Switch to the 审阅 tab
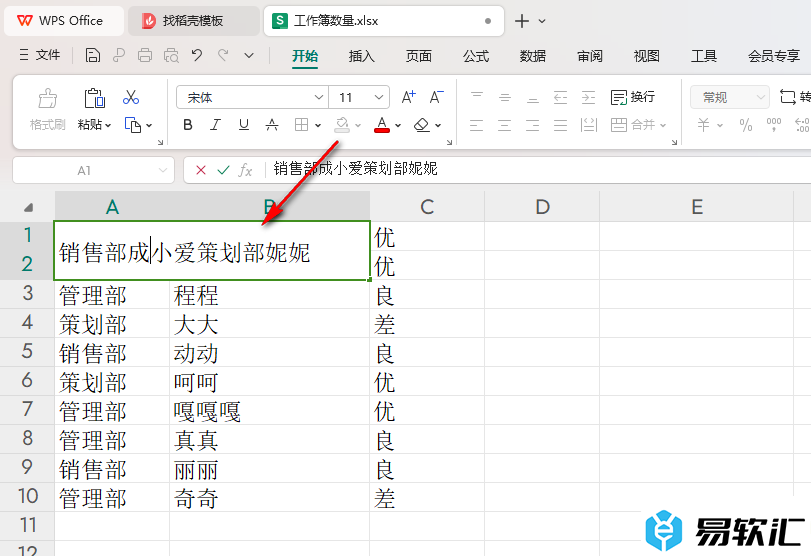811x556 pixels. pyautogui.click(x=590, y=56)
